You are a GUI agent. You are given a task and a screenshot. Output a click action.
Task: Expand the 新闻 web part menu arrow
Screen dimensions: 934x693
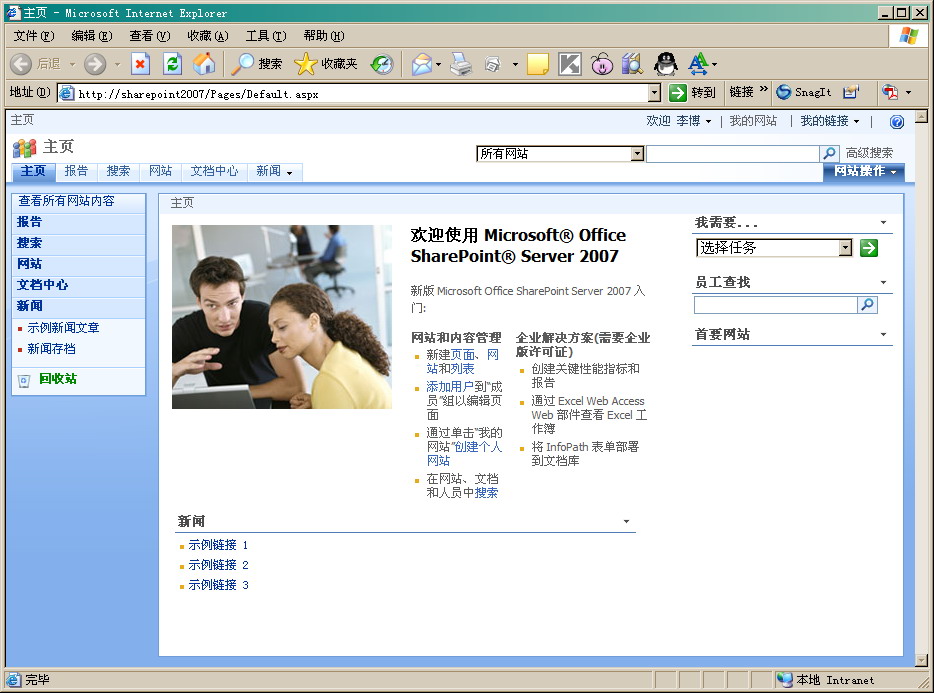[x=626, y=521]
